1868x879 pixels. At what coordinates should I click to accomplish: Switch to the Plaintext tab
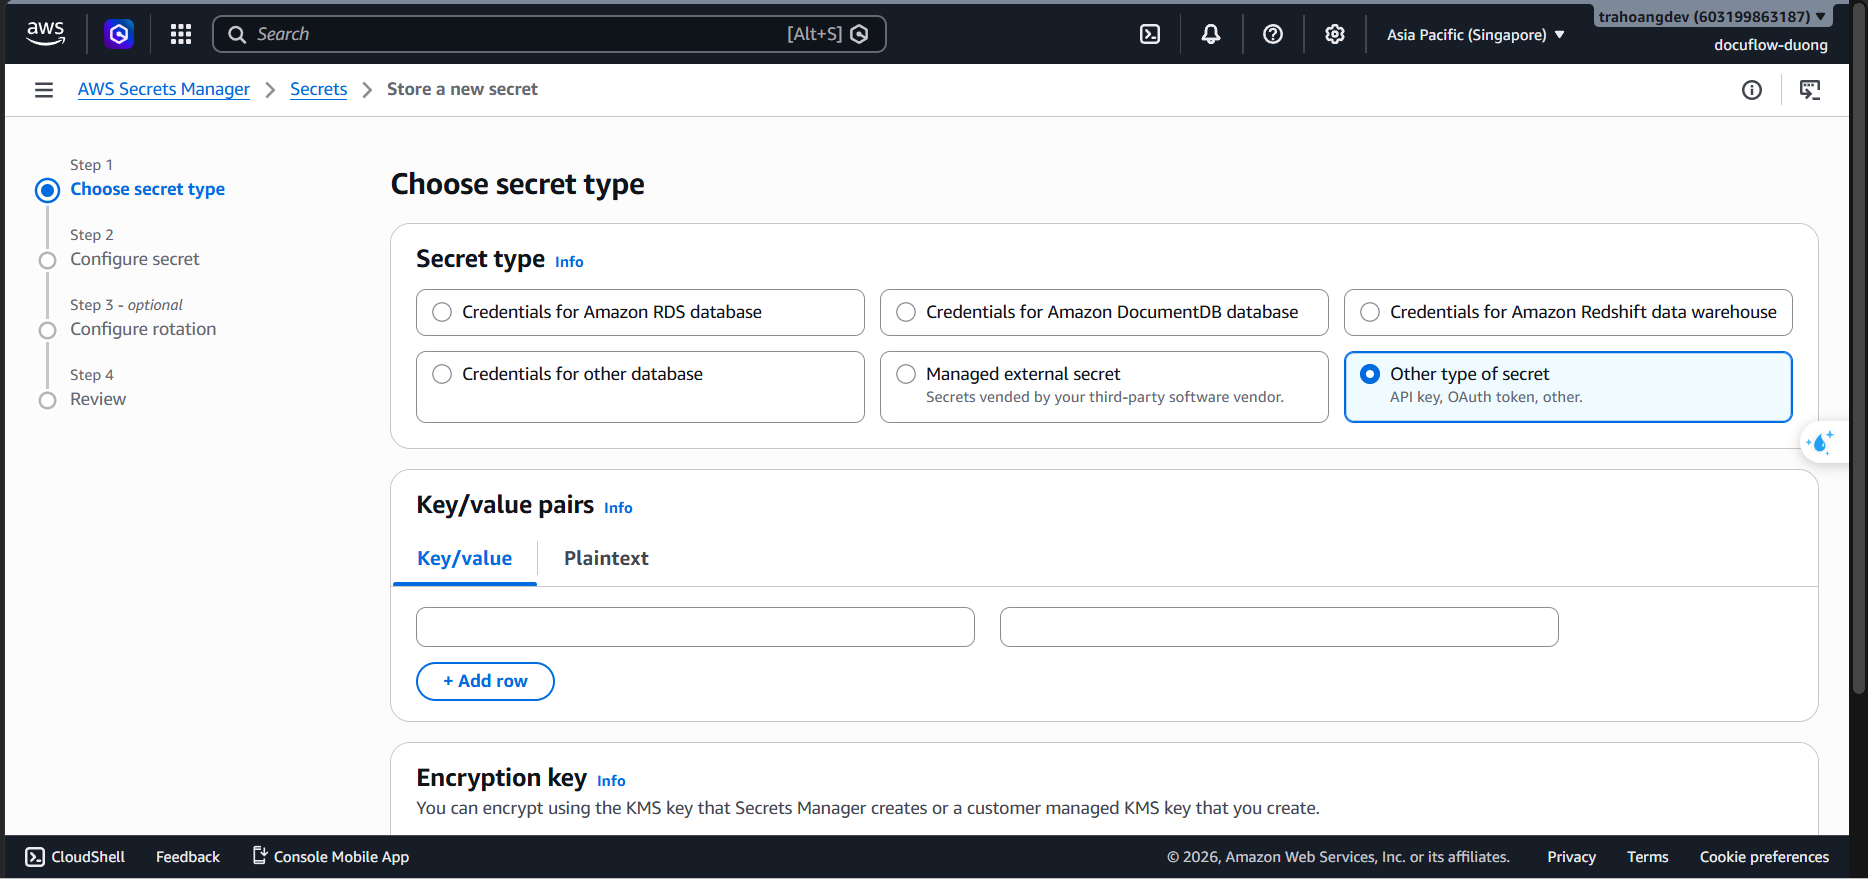(x=606, y=558)
